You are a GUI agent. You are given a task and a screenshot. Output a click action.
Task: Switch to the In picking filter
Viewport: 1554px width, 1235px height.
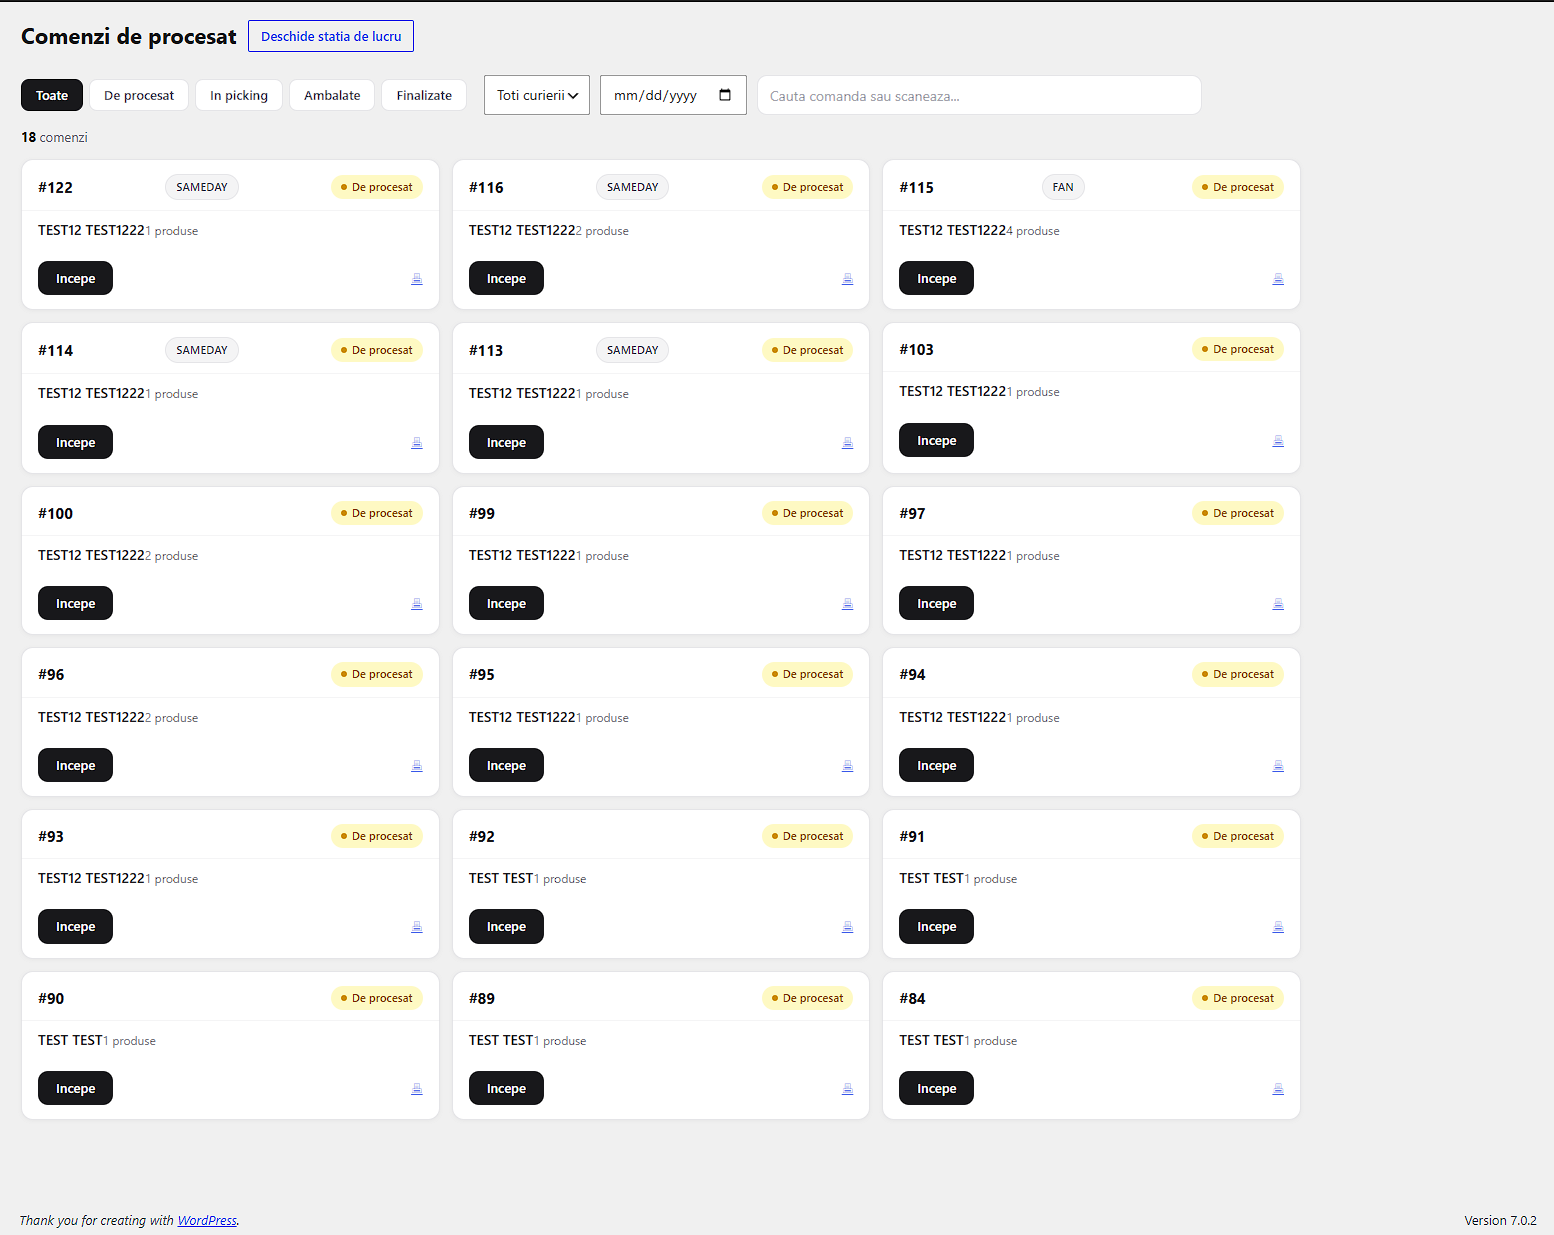(x=239, y=95)
